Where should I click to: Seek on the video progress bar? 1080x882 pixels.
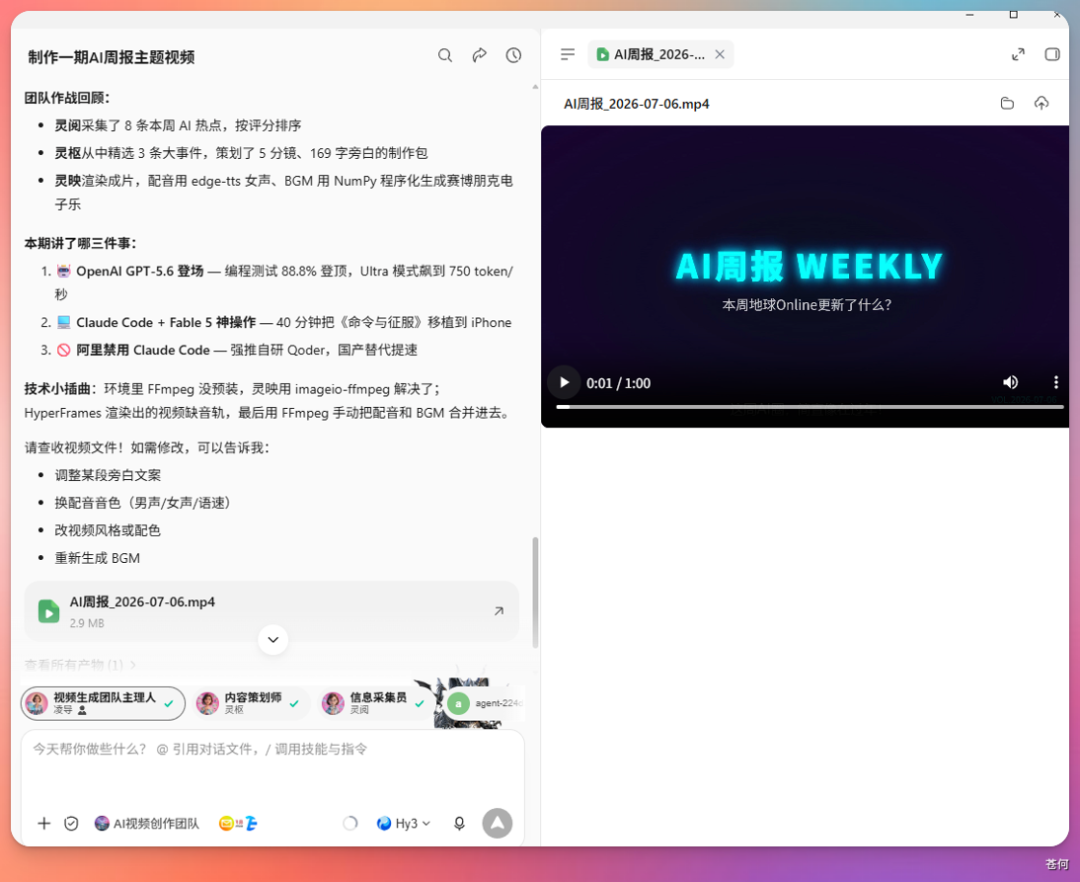(x=810, y=407)
